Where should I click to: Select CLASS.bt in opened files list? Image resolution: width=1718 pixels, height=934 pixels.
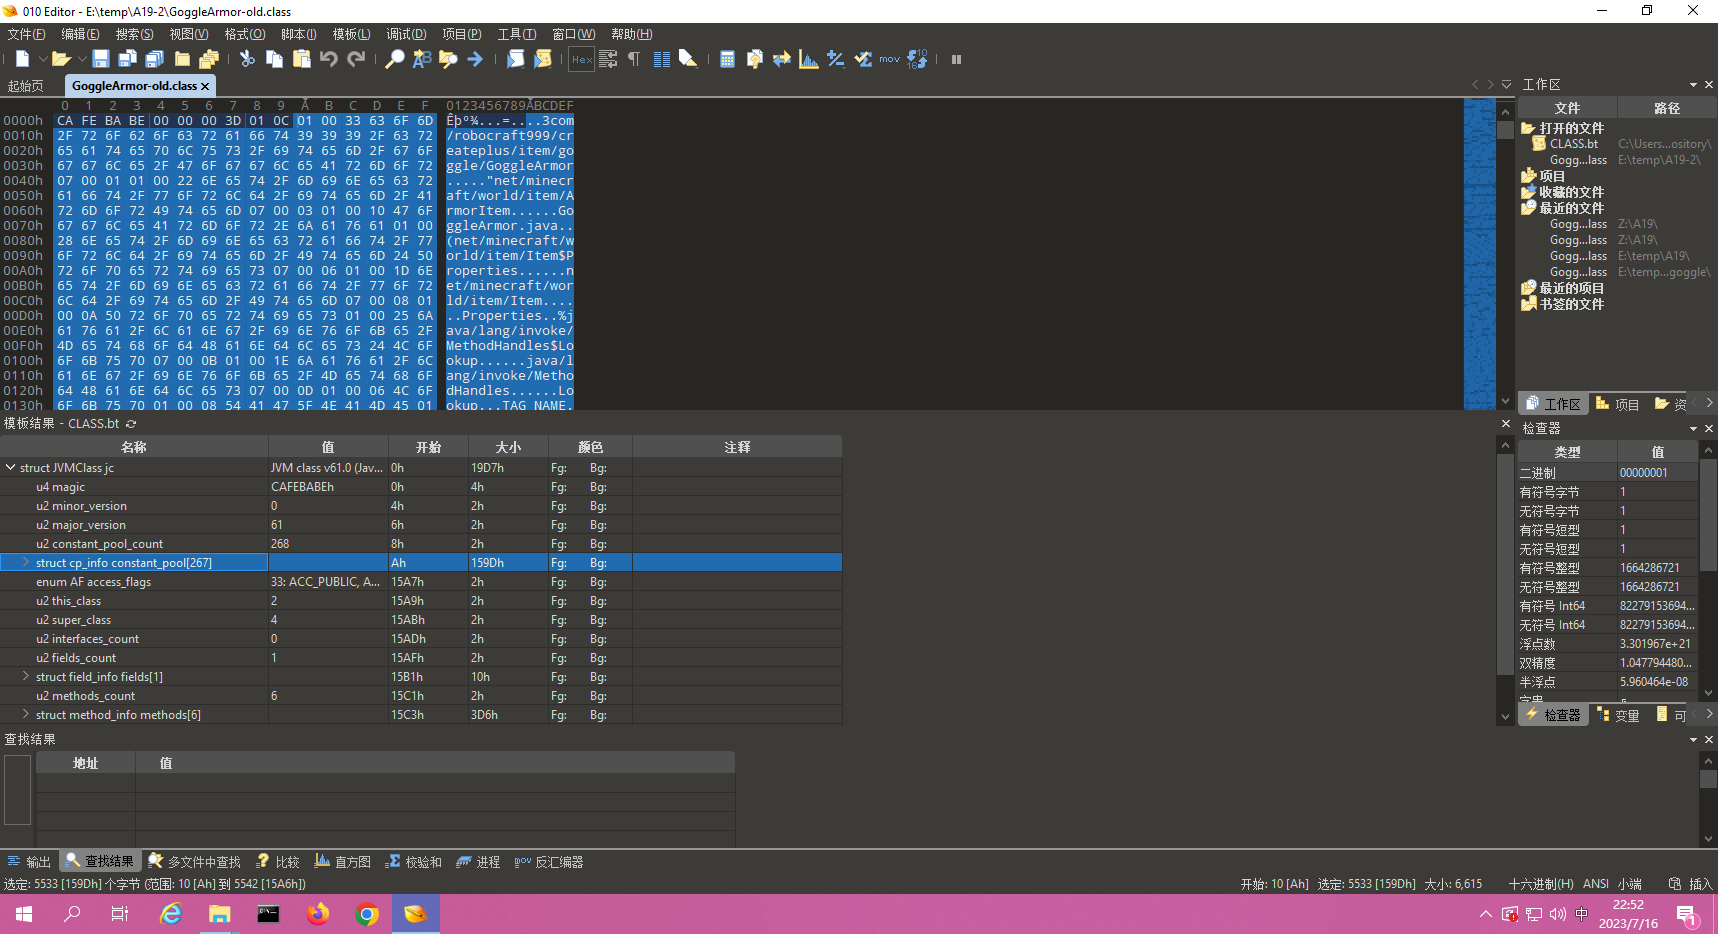[x=1574, y=144]
